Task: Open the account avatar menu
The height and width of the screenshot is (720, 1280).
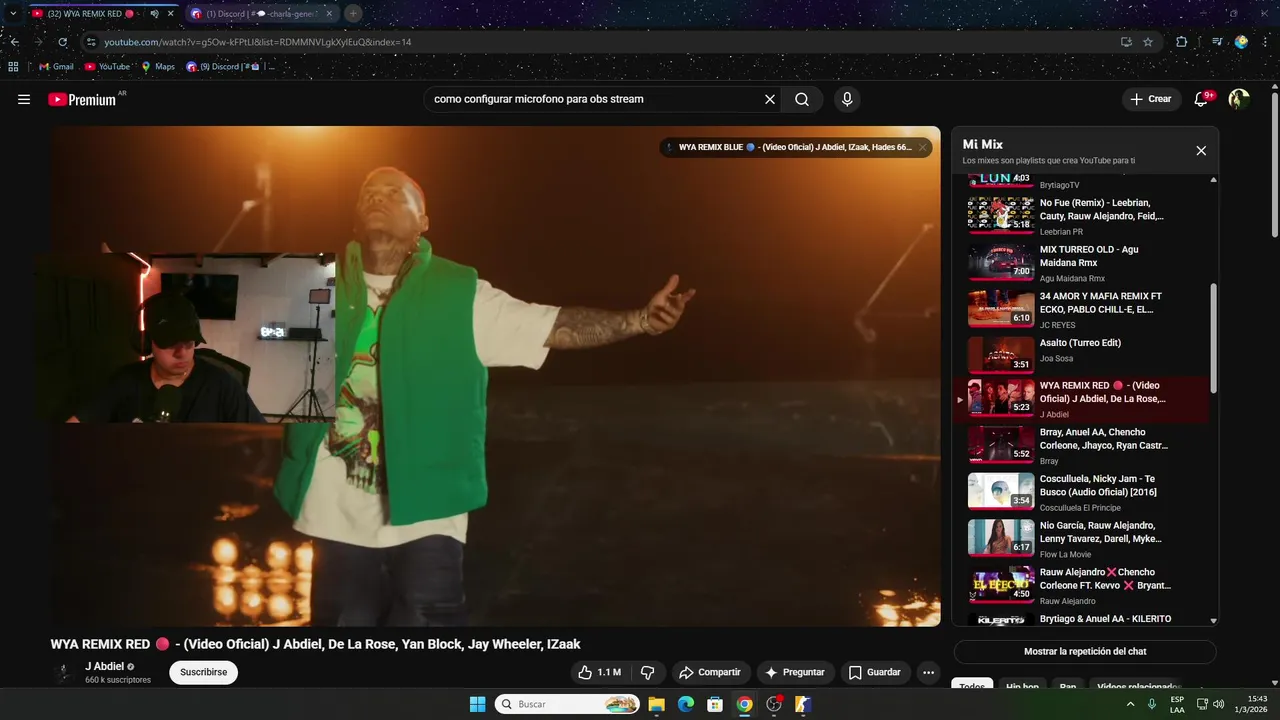Action: click(x=1239, y=99)
